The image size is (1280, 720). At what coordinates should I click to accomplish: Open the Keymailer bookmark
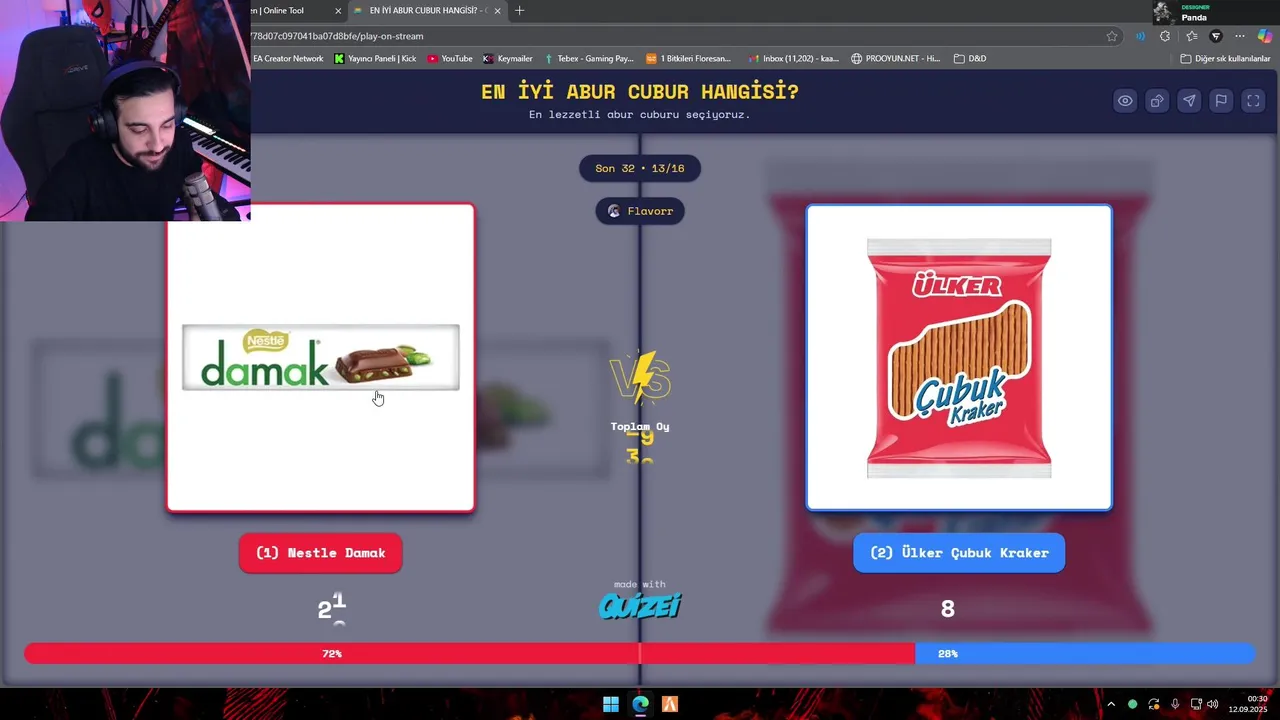(508, 59)
